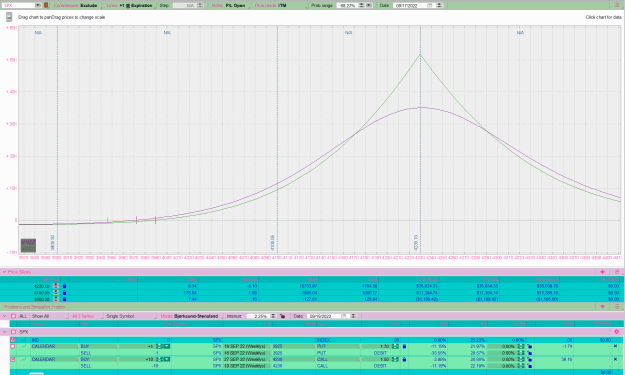This screenshot has height=375, width=625.
Task: Open calendar picker in top Date field
Action: click(430, 6)
